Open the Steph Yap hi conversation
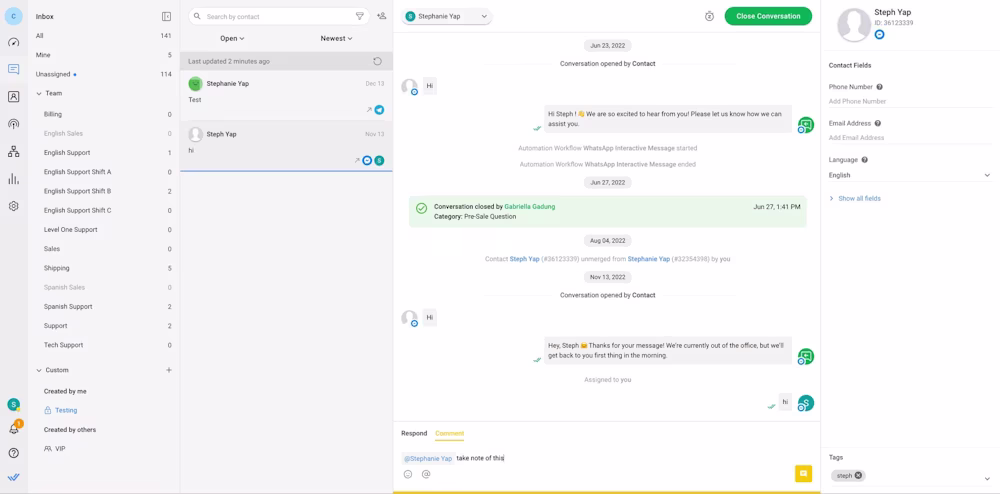This screenshot has height=494, width=1000. [x=286, y=146]
